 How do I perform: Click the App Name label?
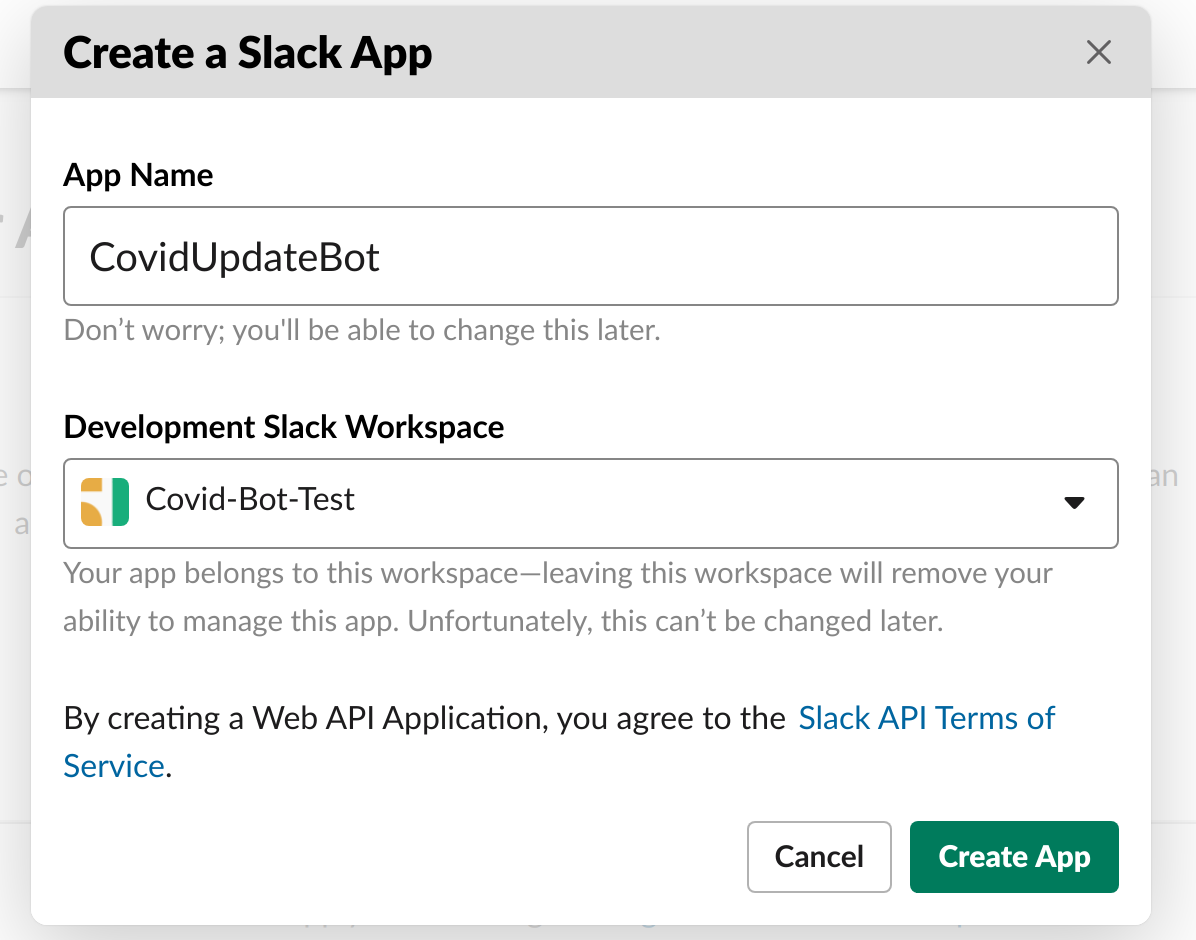click(138, 175)
